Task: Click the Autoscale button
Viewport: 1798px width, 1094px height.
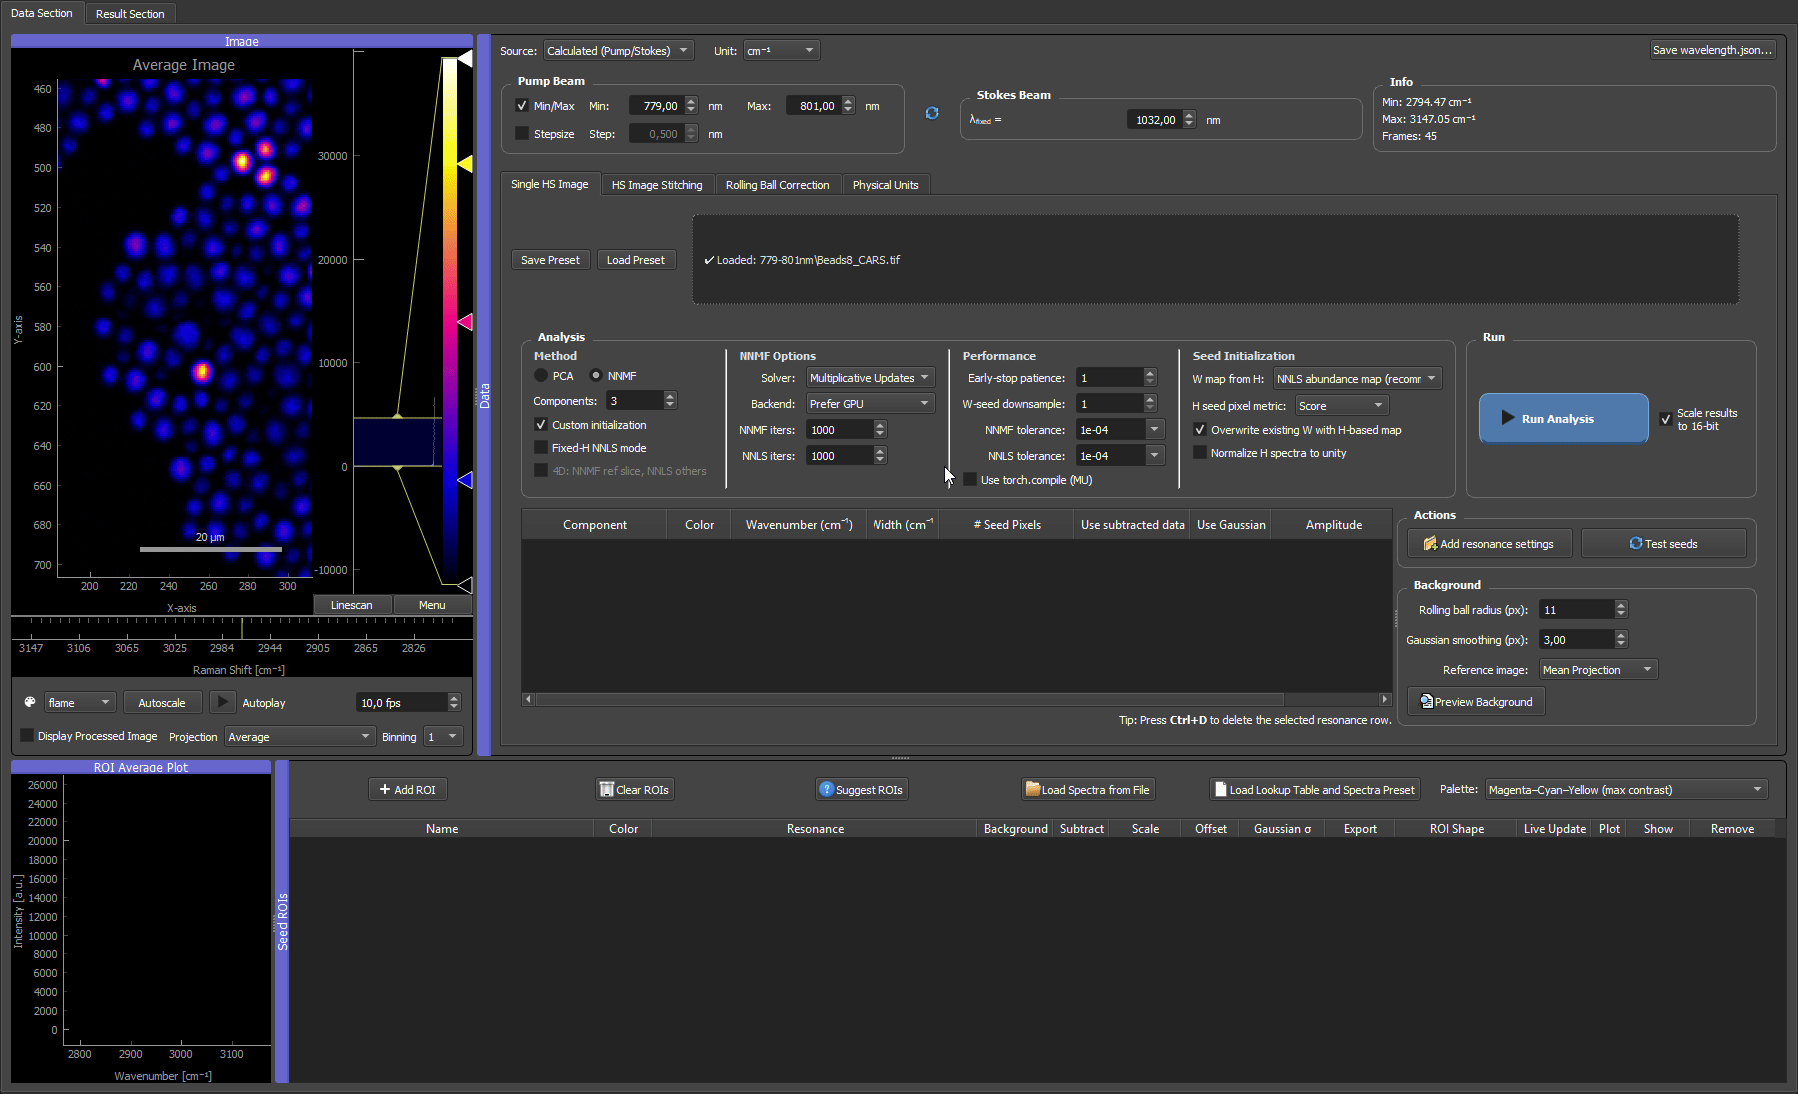Action: click(x=162, y=703)
